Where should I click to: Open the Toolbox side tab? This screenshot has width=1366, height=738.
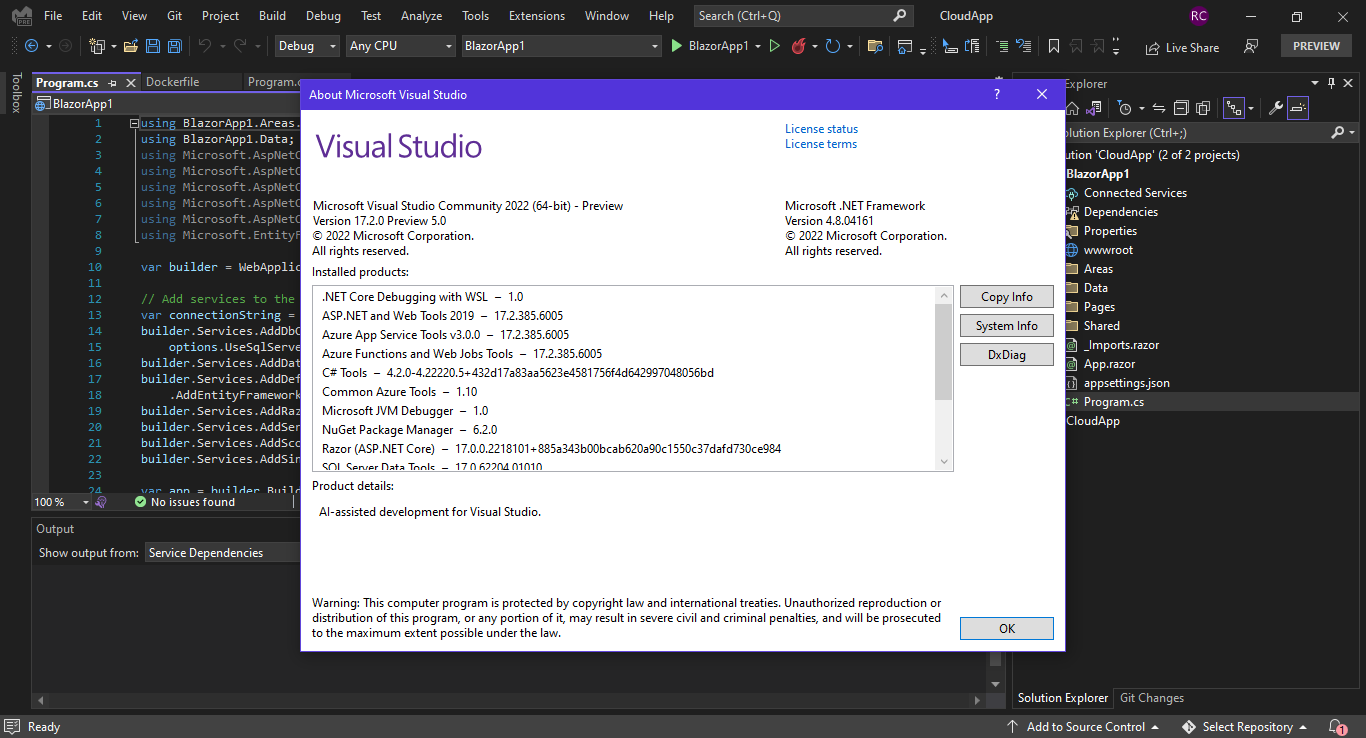click(x=16, y=93)
